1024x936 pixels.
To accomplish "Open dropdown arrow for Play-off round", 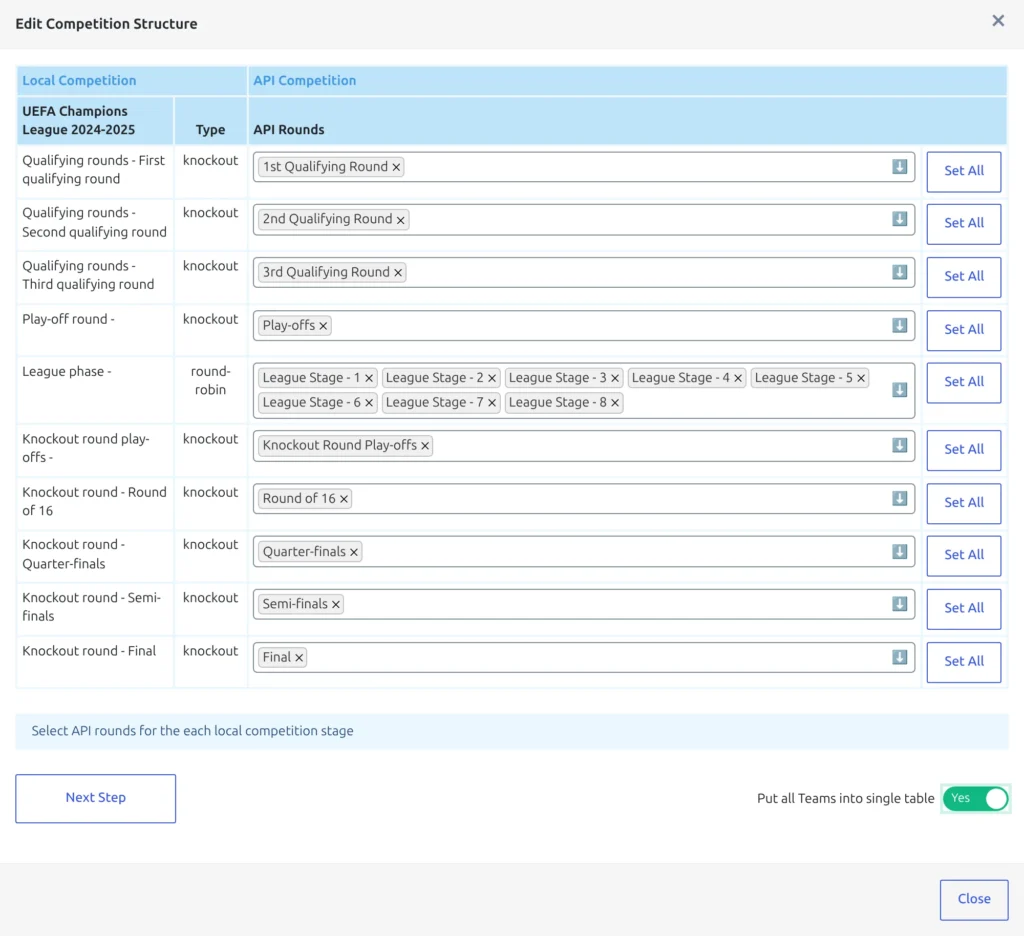I will coord(899,325).
